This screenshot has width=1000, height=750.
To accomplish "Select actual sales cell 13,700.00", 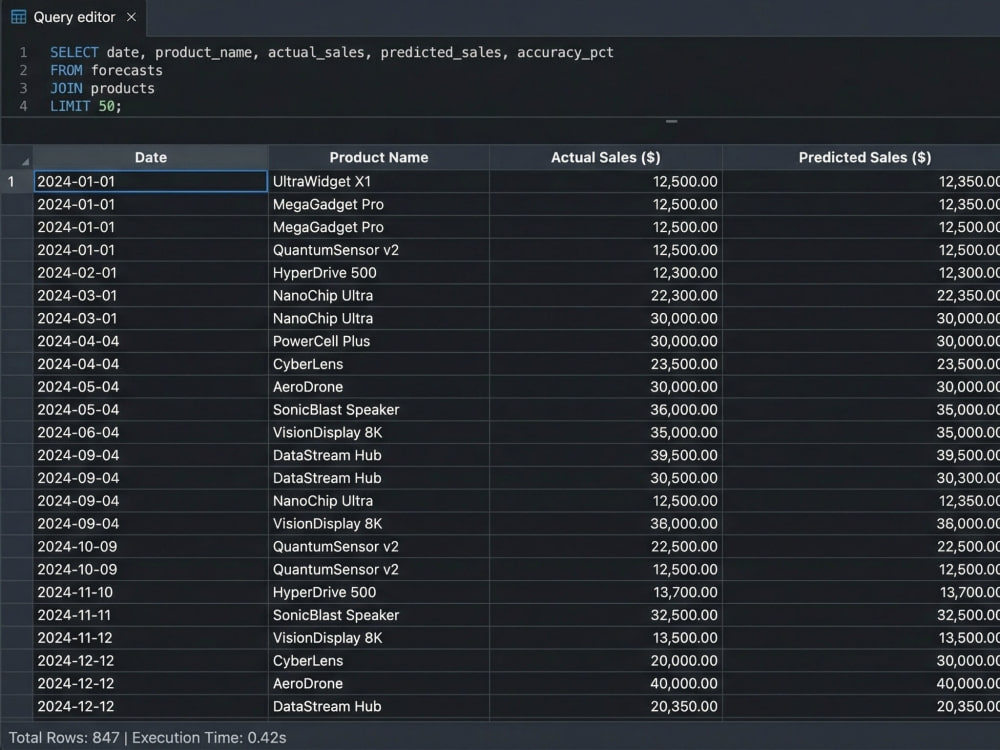I will click(x=606, y=592).
